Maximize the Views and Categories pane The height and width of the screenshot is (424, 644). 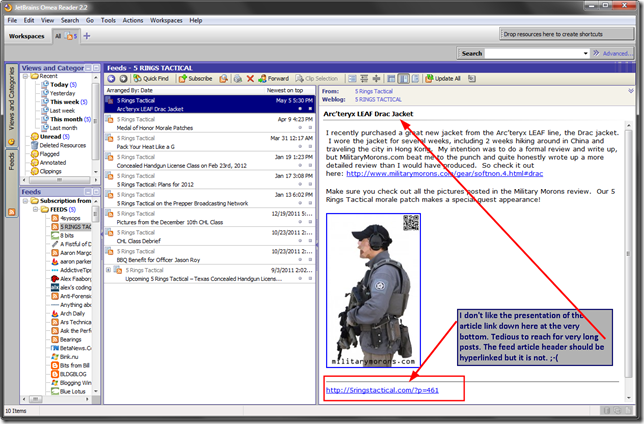tap(96, 68)
